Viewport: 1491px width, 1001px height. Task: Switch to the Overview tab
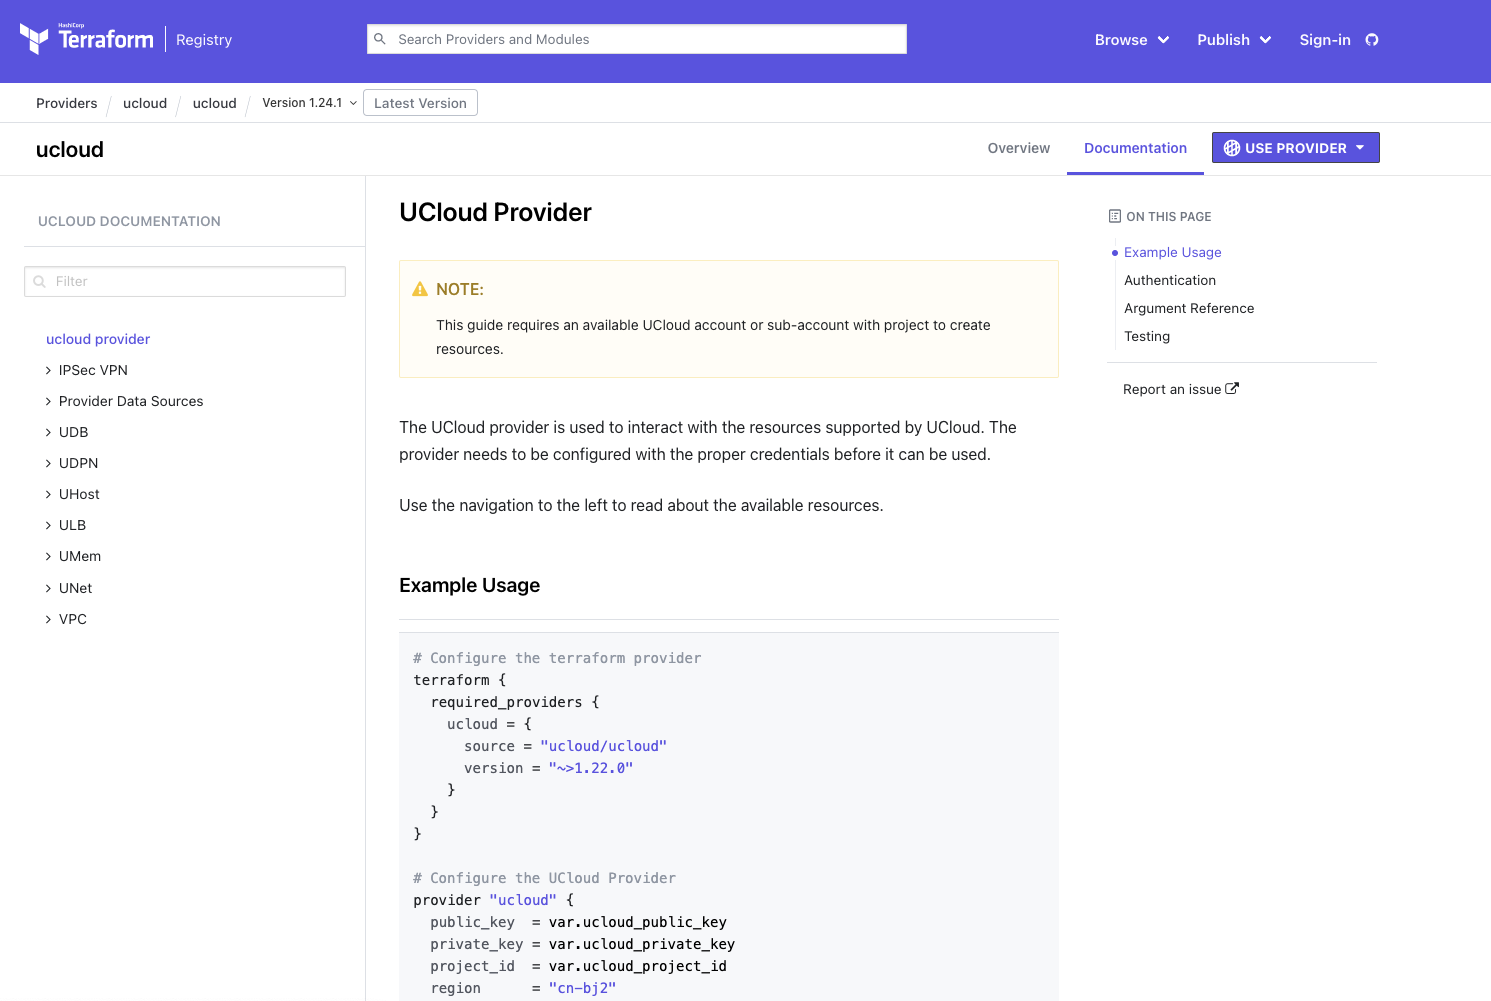1018,148
